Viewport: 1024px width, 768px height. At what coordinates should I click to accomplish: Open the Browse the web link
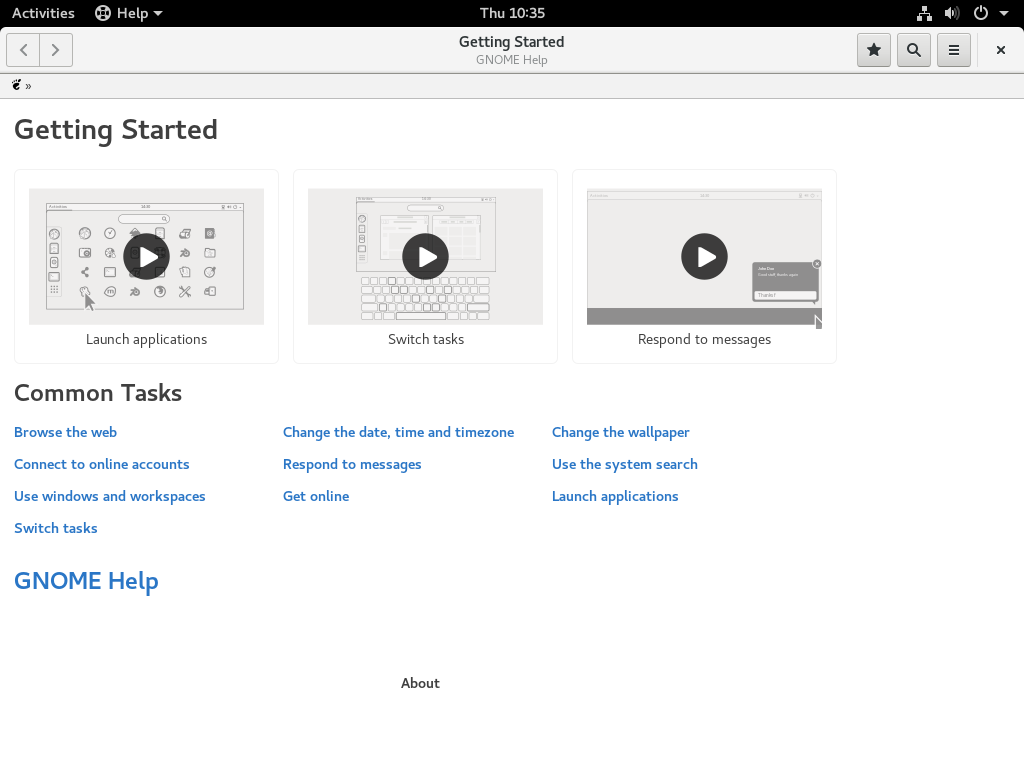pyautogui.click(x=65, y=432)
